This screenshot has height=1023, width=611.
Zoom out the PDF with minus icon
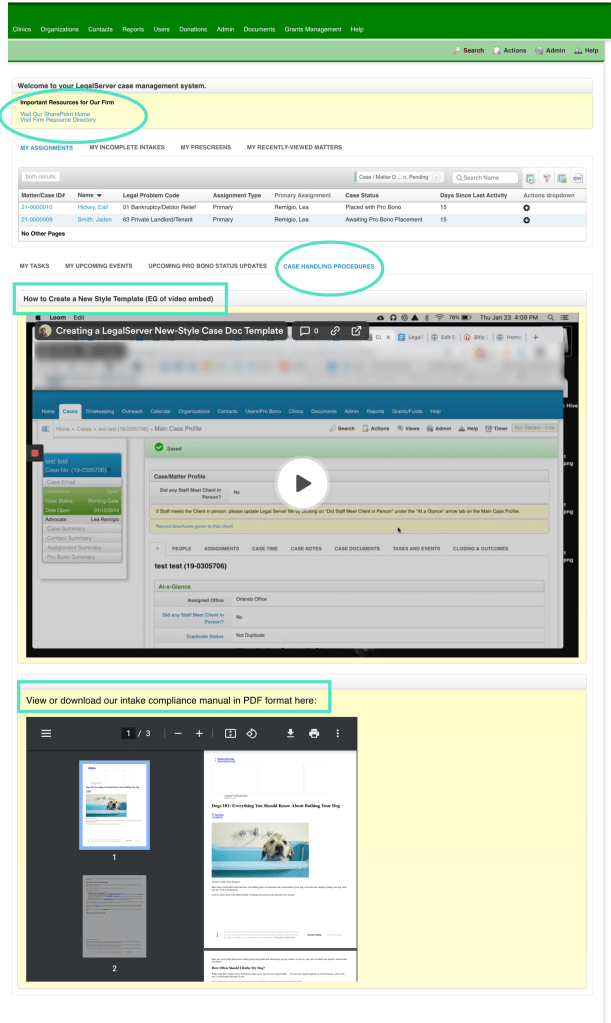tap(177, 733)
